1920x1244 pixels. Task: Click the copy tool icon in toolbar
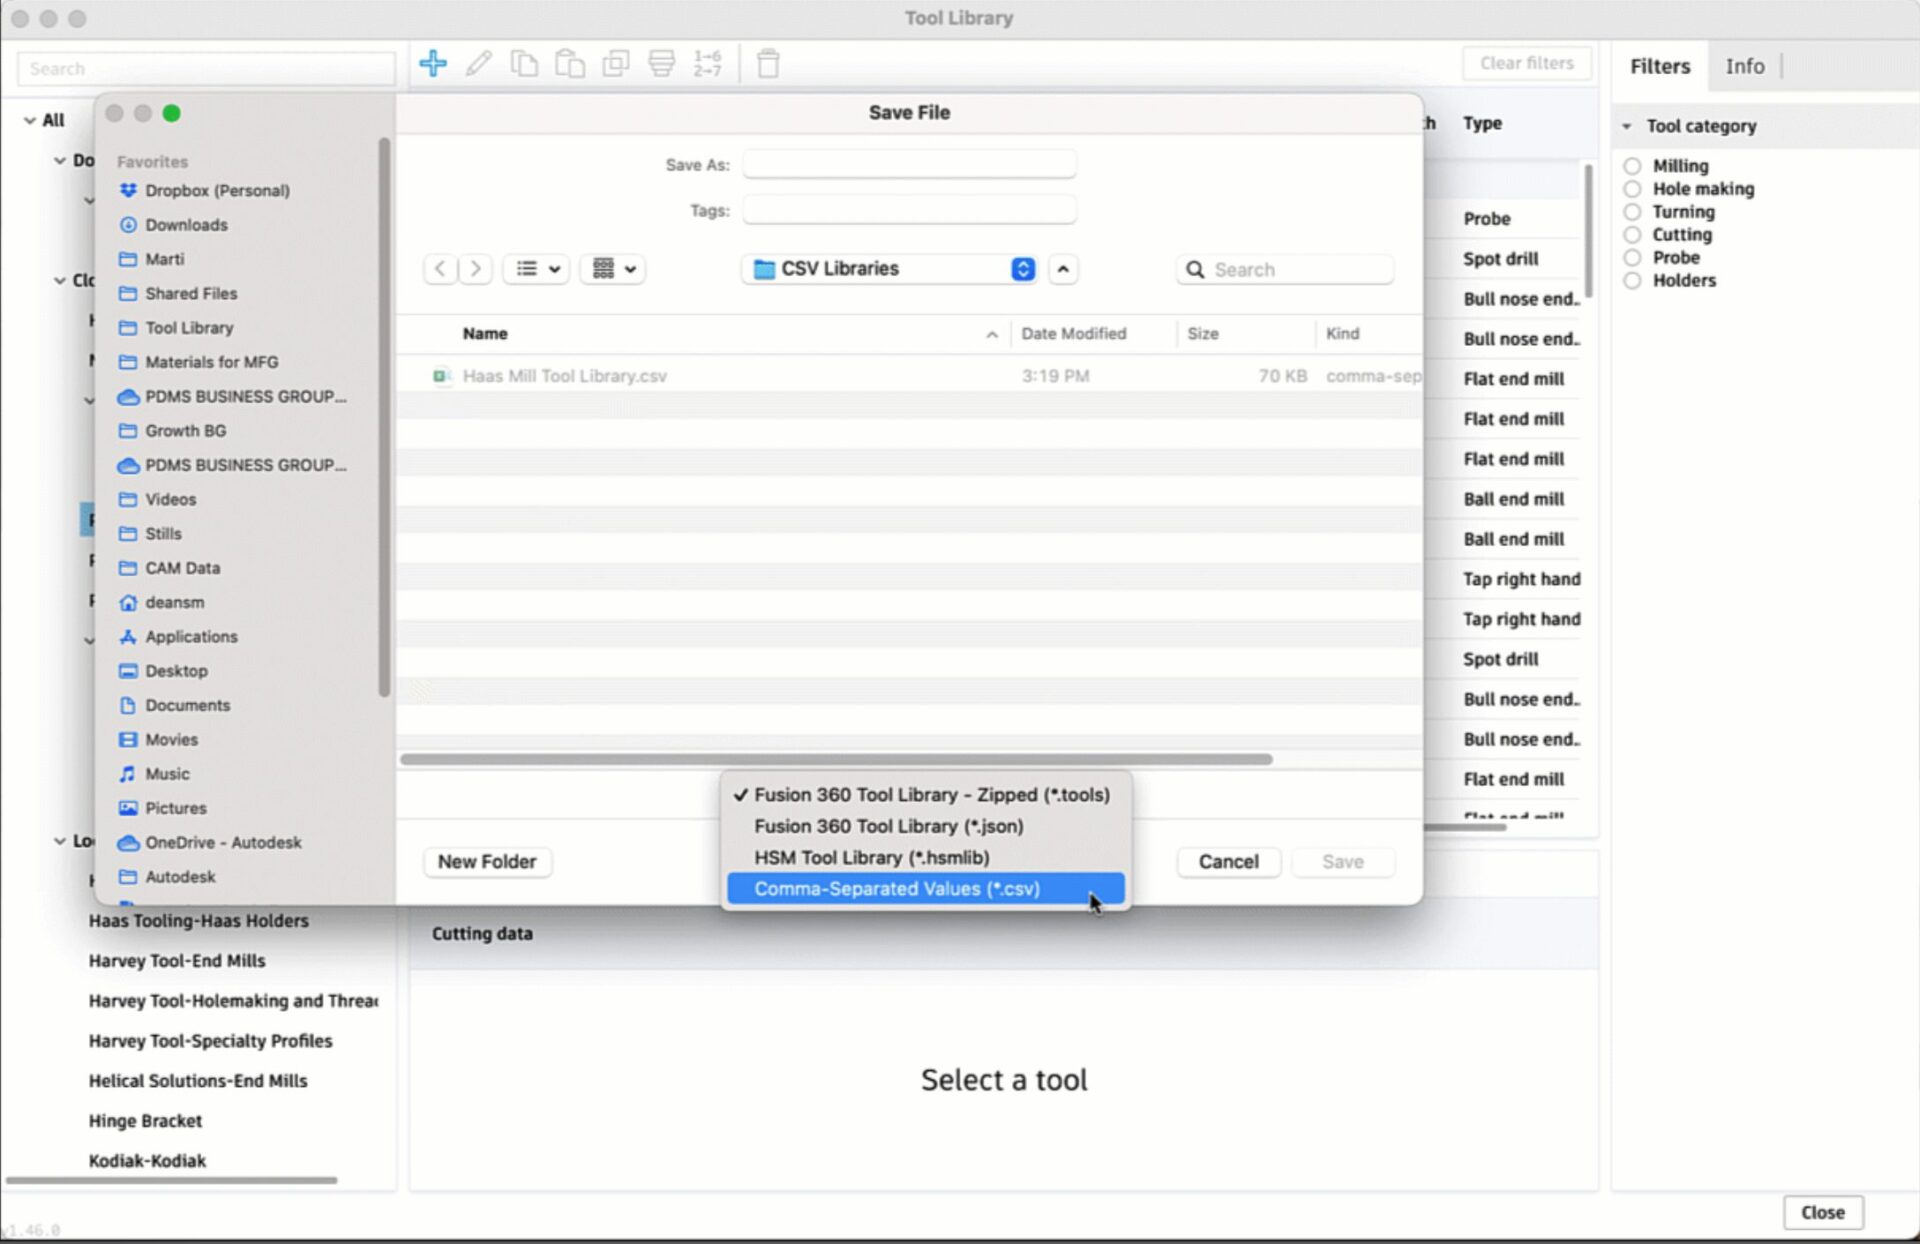(523, 64)
